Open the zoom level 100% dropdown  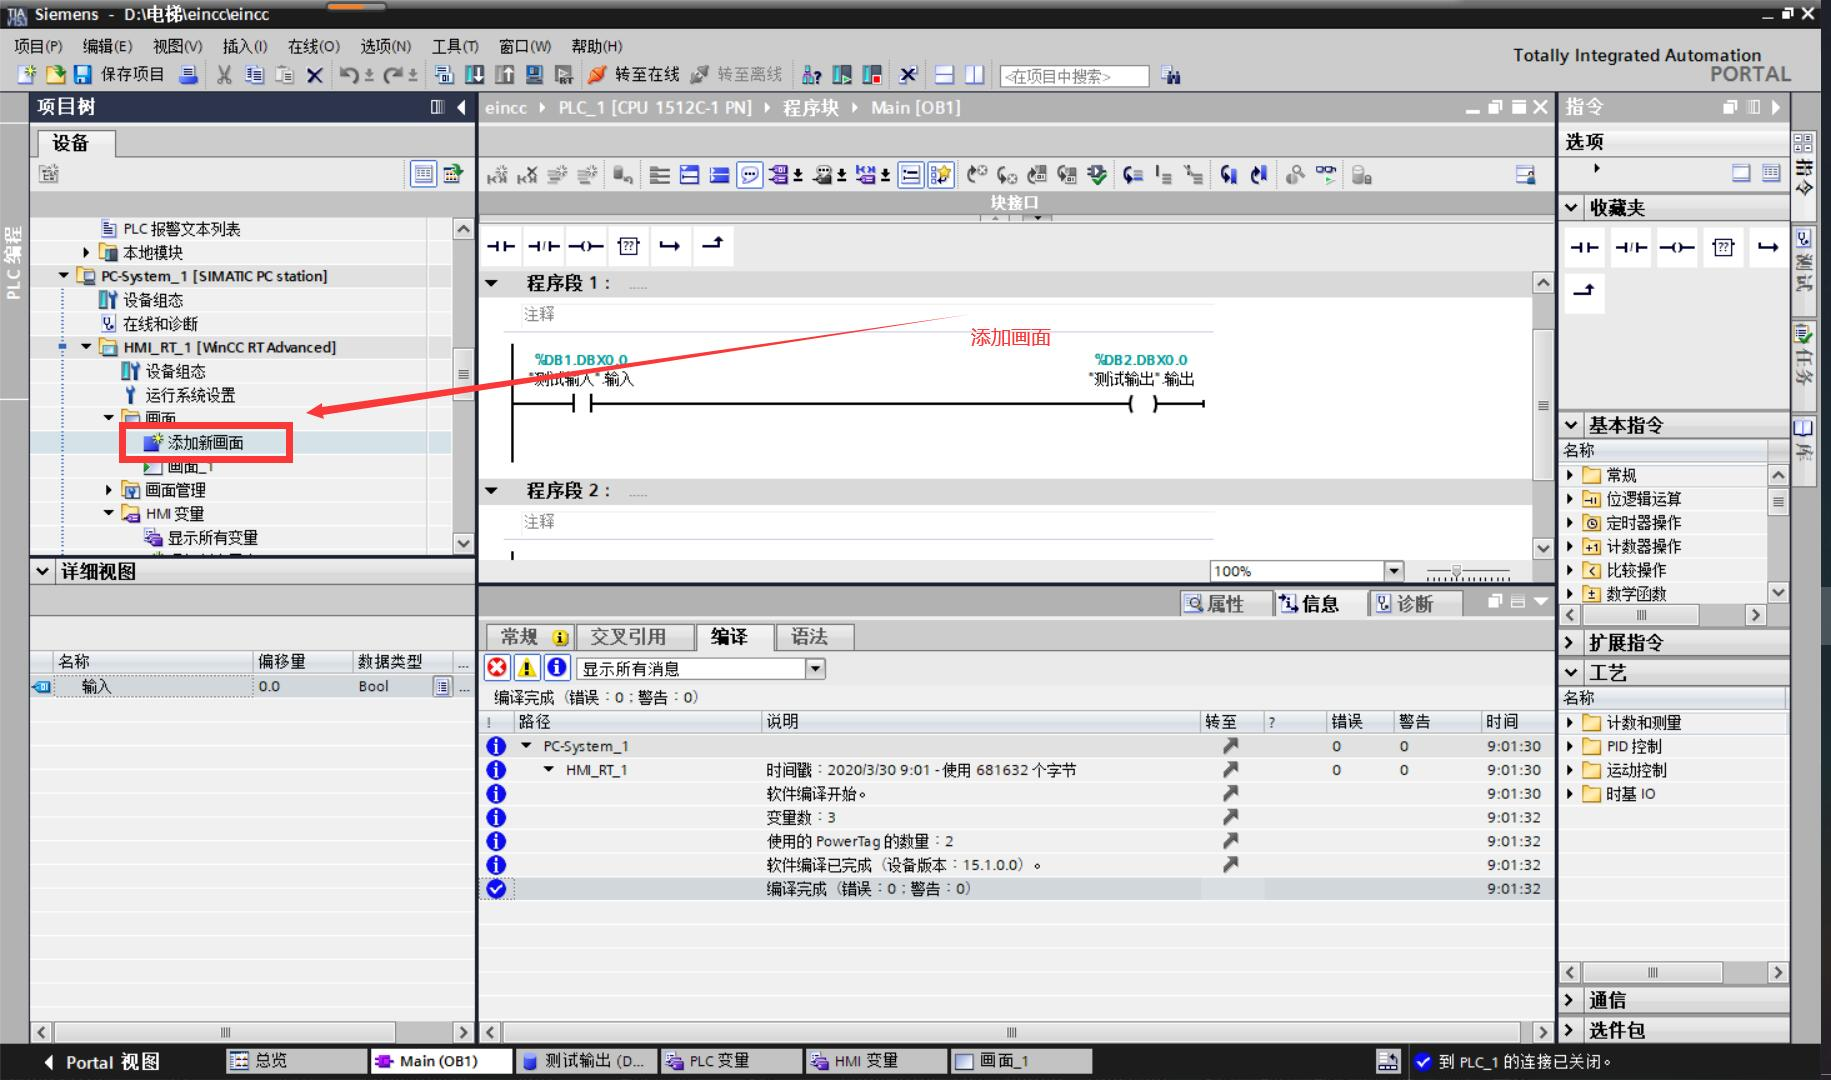coord(1393,571)
